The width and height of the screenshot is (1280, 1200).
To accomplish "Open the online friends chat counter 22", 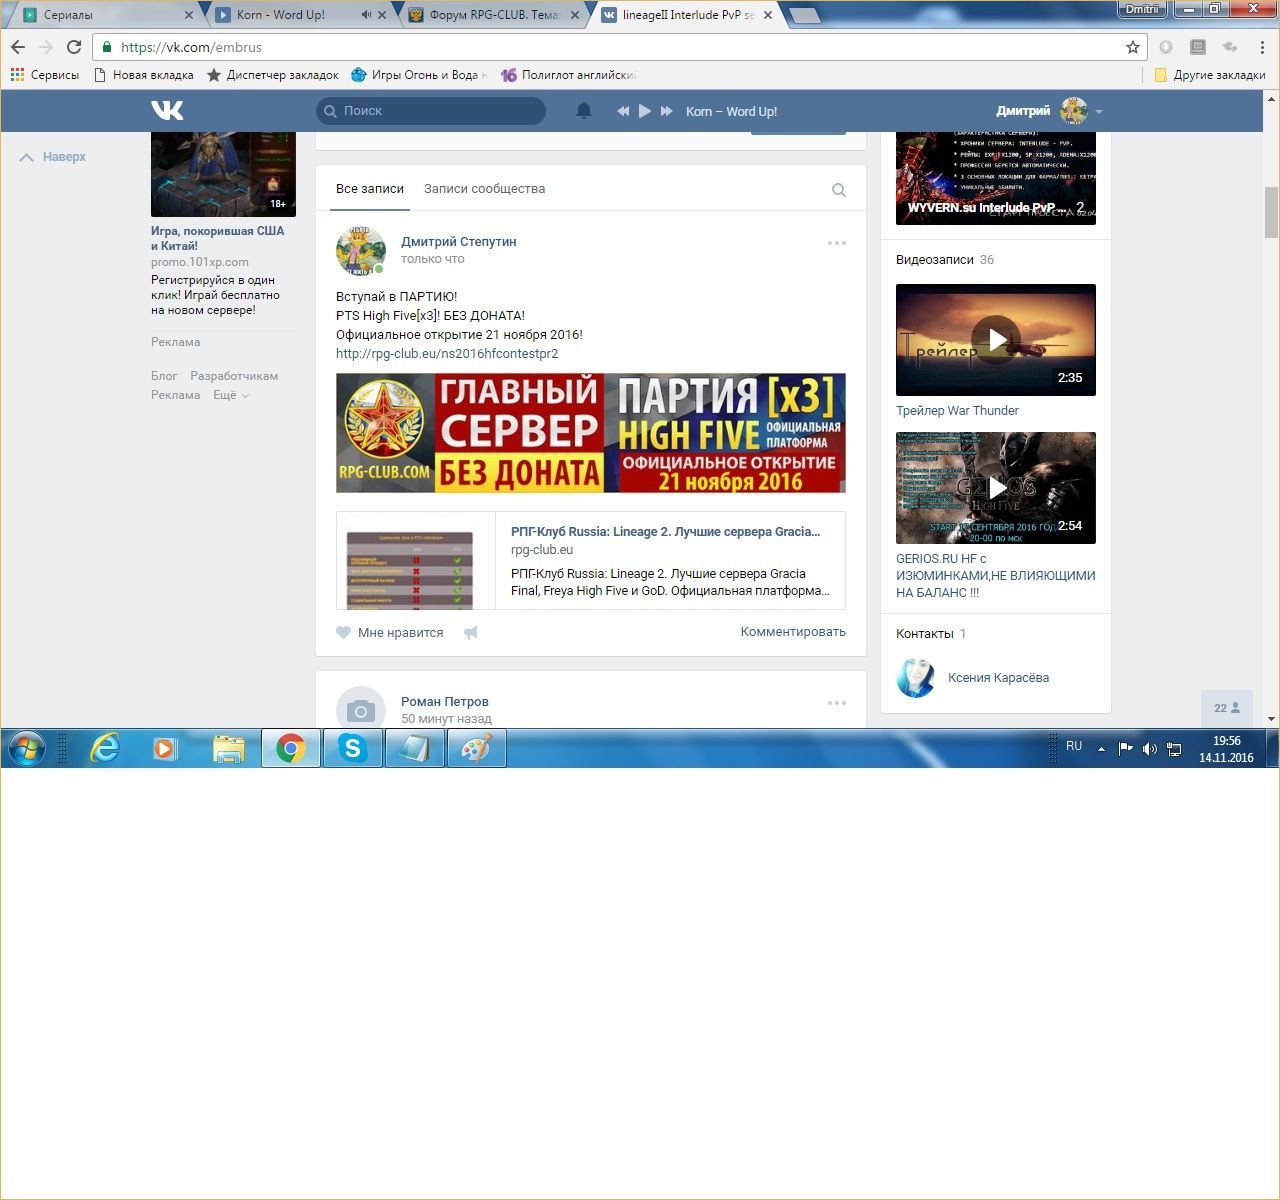I will [1226, 708].
